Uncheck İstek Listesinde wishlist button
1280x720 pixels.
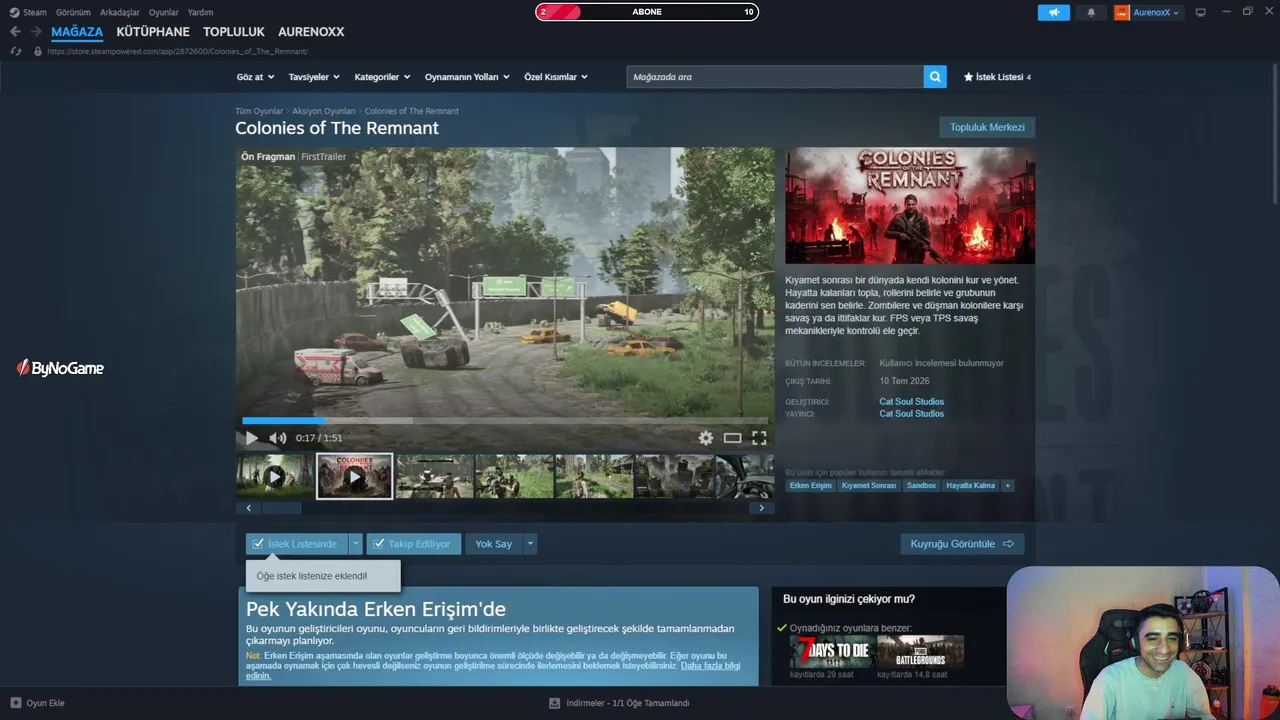tap(297, 544)
